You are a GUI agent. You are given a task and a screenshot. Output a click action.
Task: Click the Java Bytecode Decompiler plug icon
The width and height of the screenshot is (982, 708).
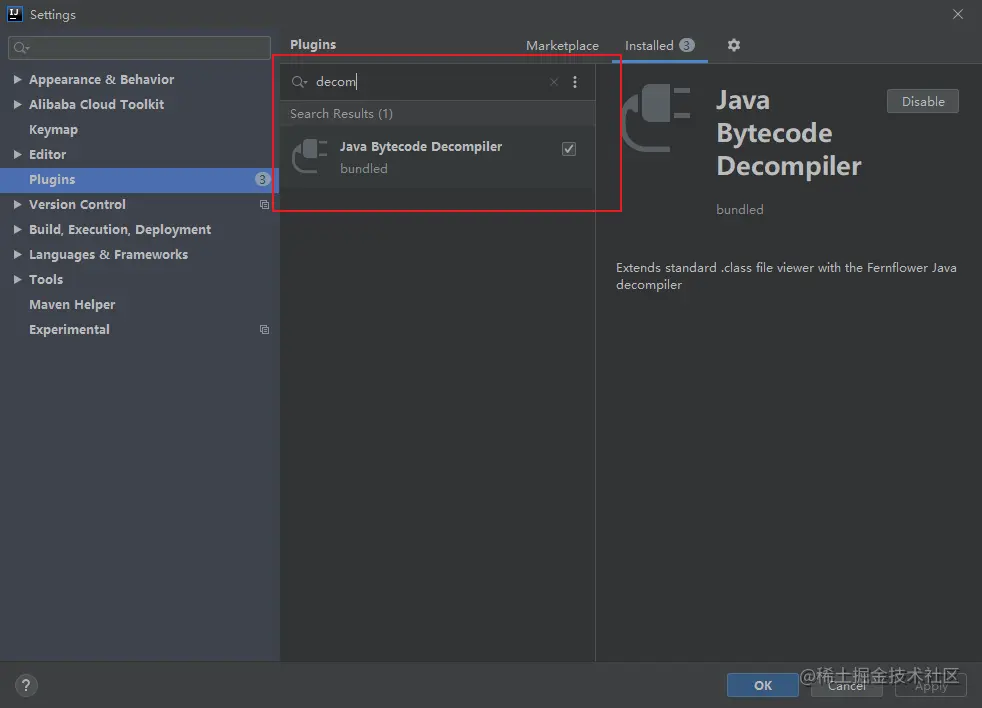(x=309, y=157)
